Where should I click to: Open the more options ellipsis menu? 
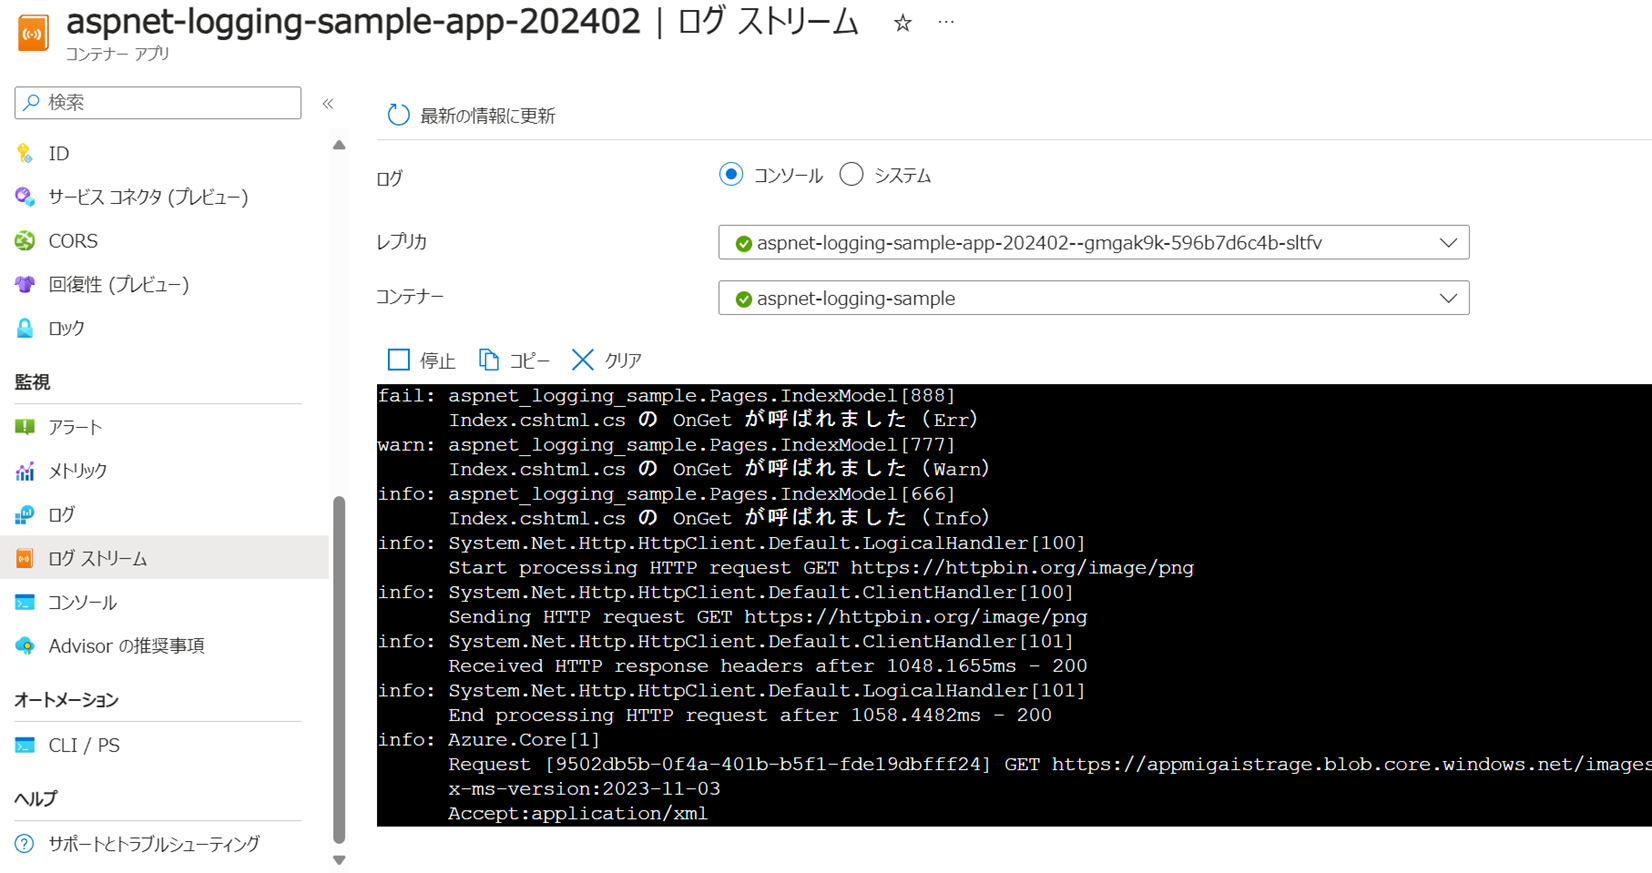pyautogui.click(x=946, y=22)
